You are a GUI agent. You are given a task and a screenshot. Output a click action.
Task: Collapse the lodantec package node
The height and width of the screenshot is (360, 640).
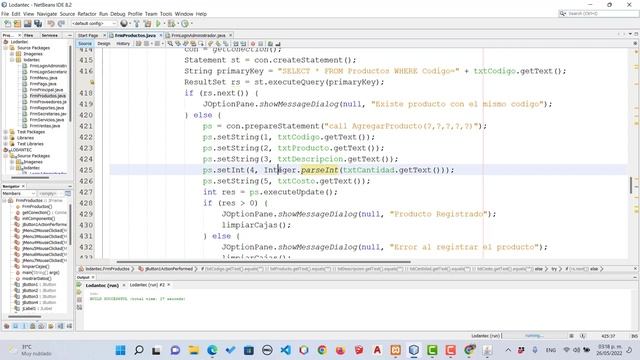tap(12, 60)
